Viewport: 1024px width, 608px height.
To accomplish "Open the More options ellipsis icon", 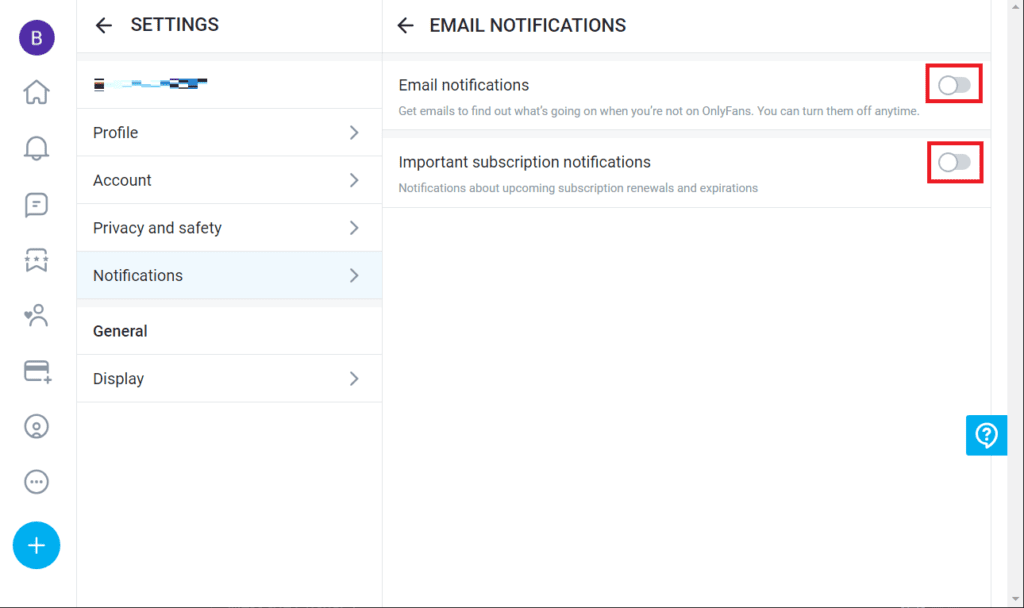I will tap(36, 482).
